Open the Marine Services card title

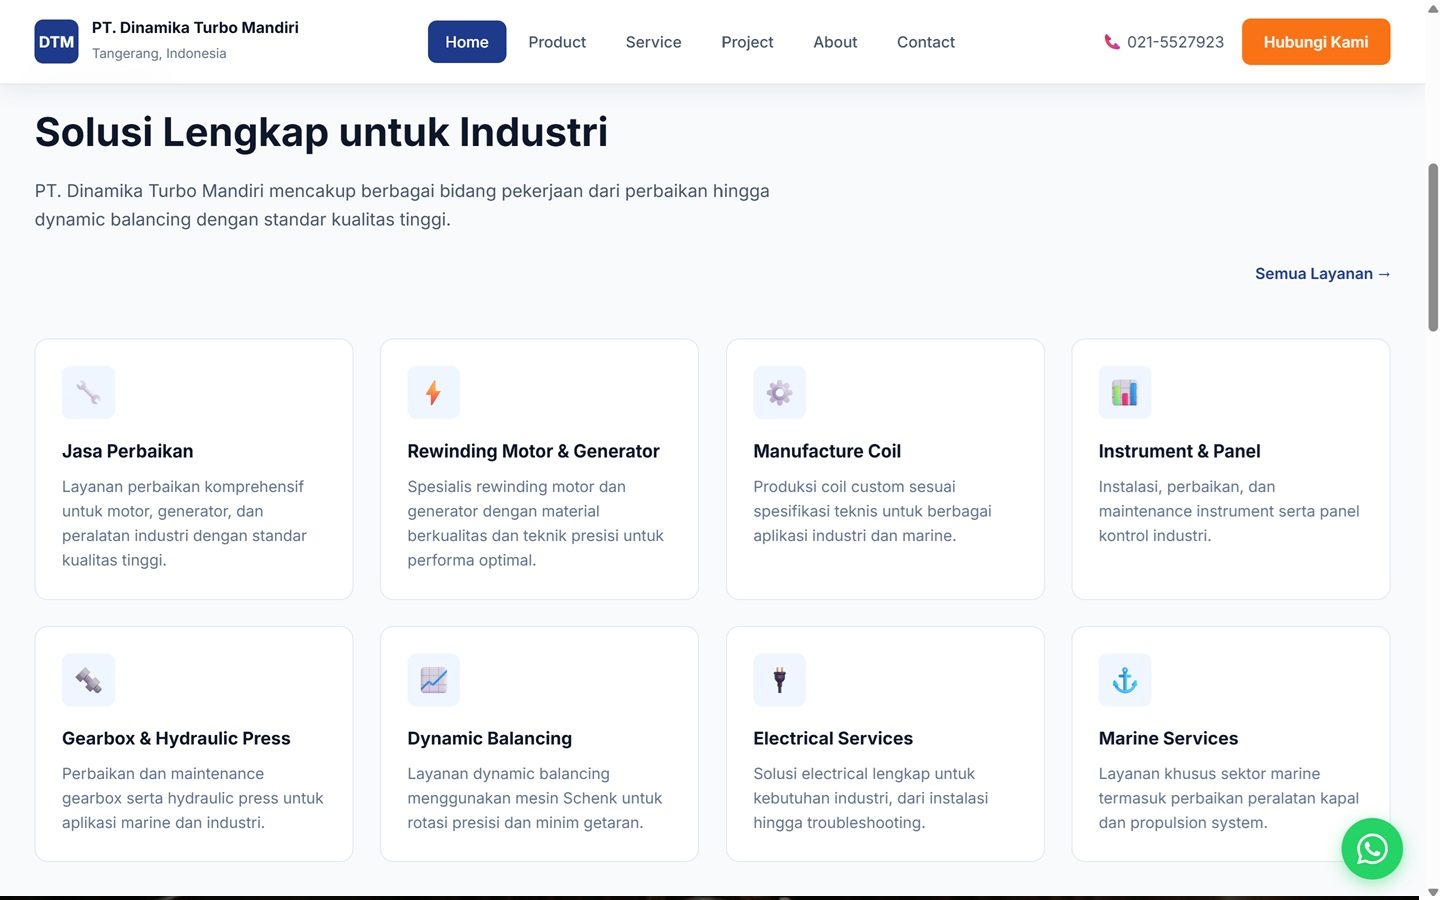(x=1168, y=738)
